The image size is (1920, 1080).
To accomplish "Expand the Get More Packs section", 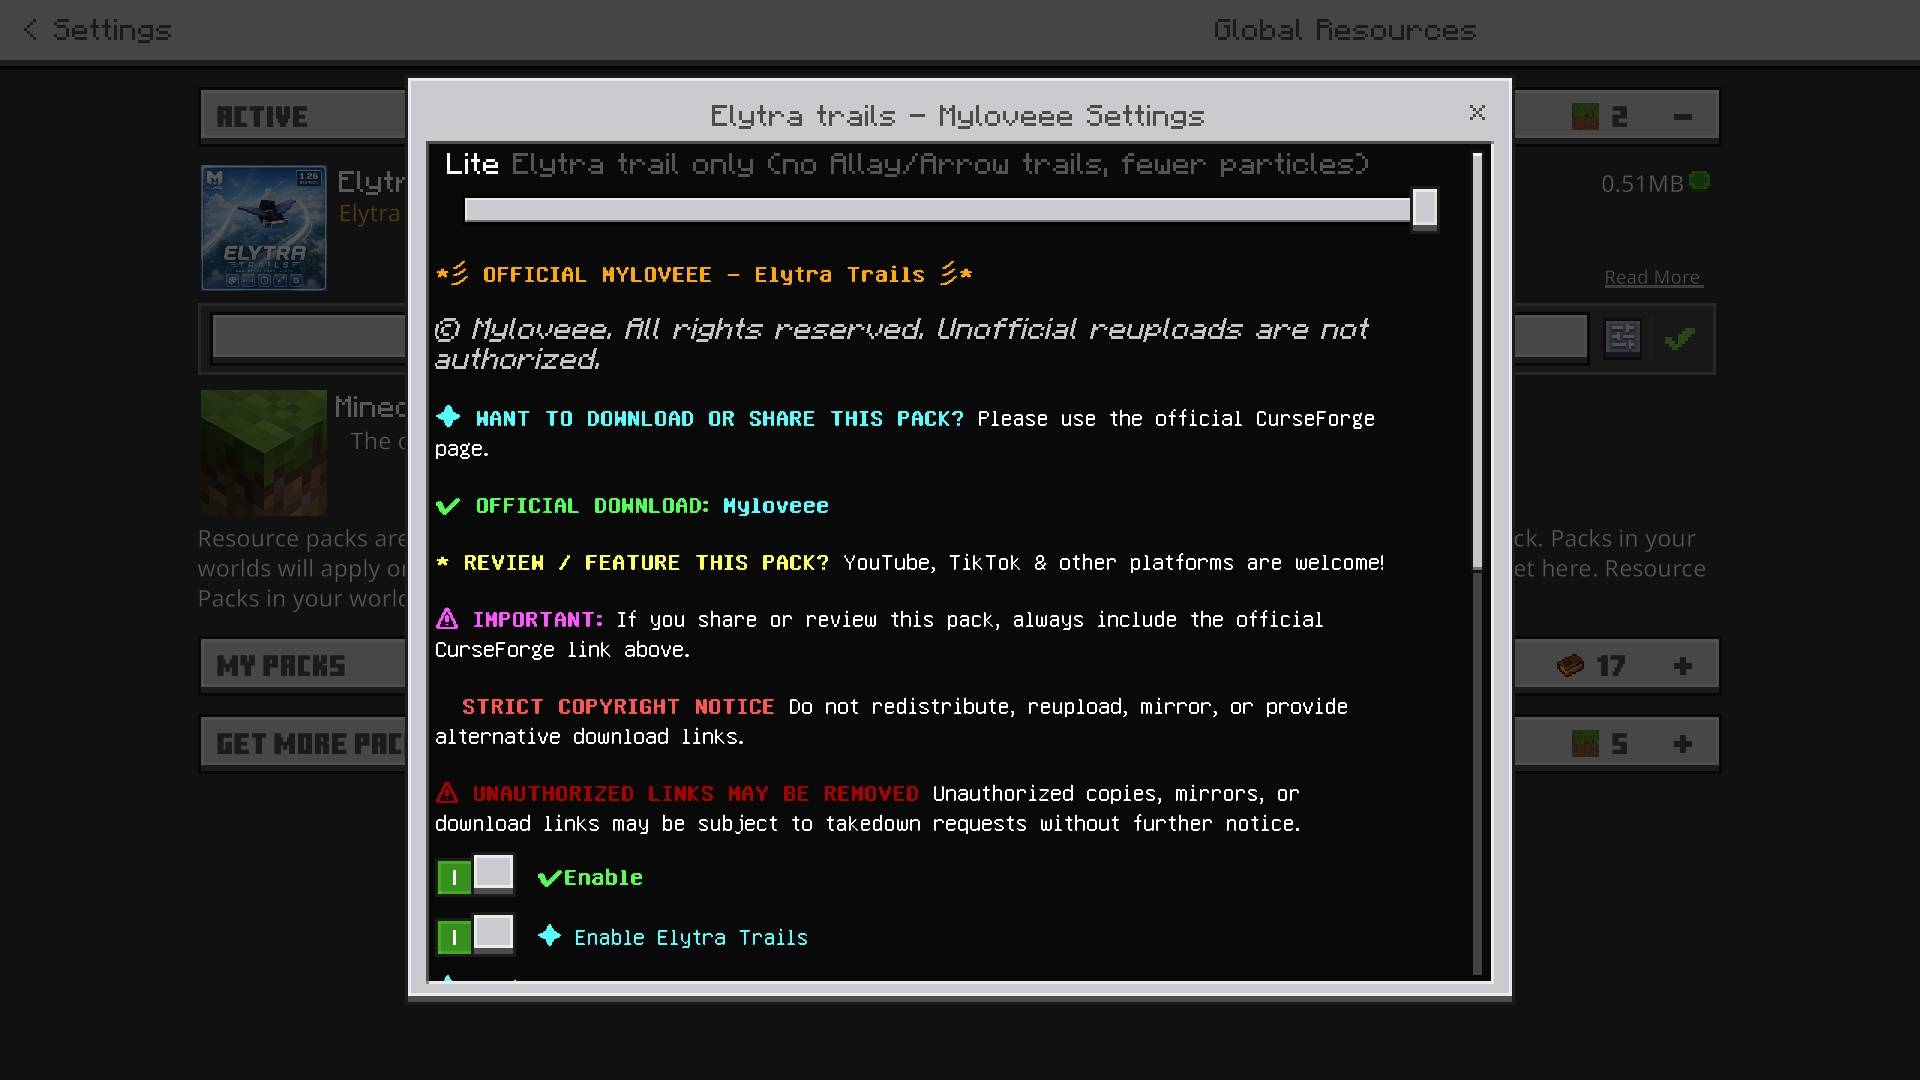I will tap(1683, 744).
